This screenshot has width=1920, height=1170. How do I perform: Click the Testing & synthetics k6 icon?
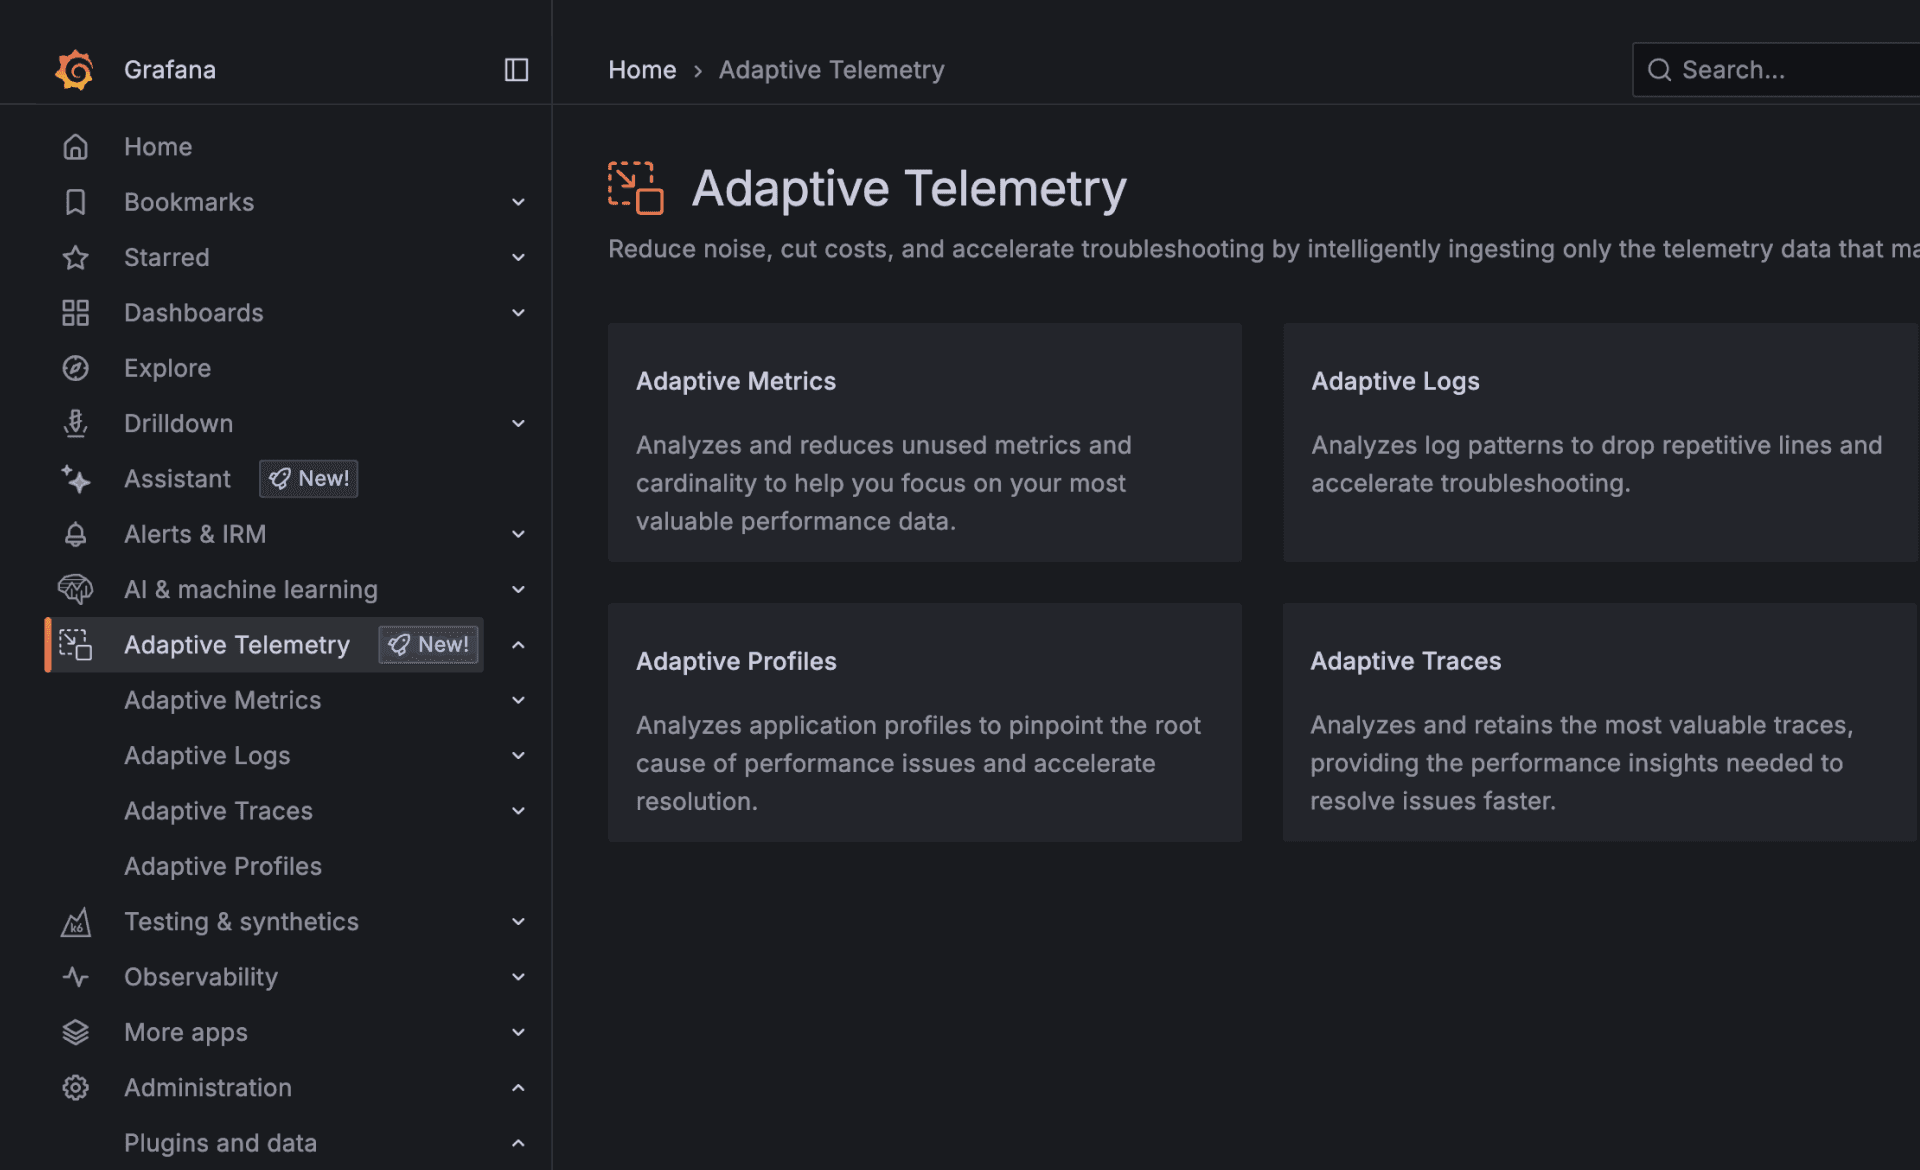75,922
